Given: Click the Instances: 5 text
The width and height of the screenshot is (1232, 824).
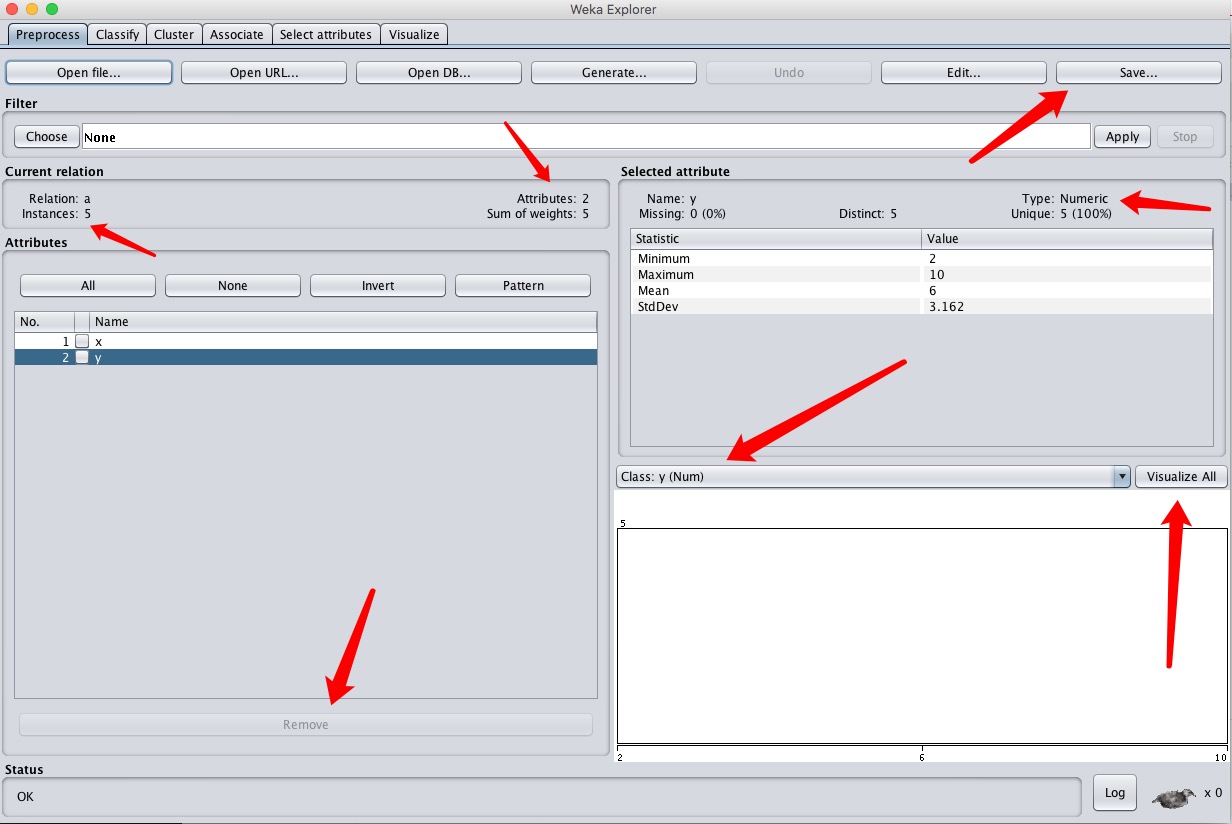Looking at the screenshot, I should [x=56, y=214].
